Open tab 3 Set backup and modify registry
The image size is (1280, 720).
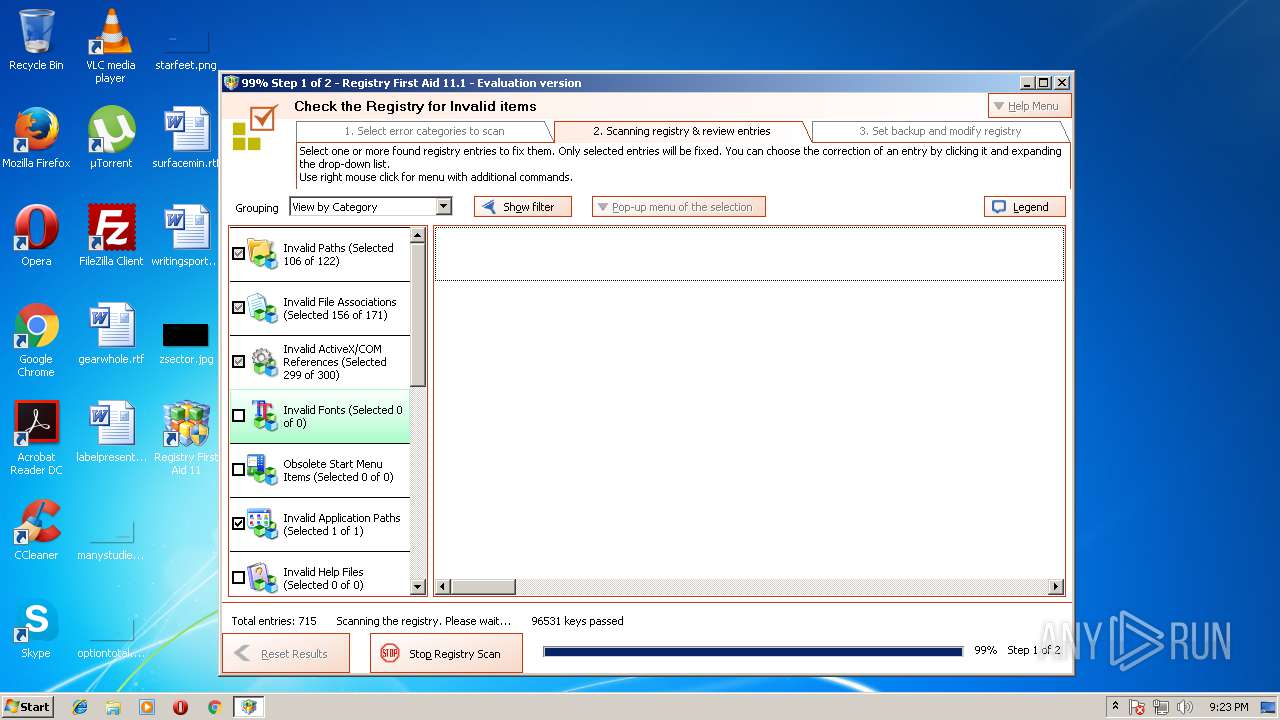[940, 131]
